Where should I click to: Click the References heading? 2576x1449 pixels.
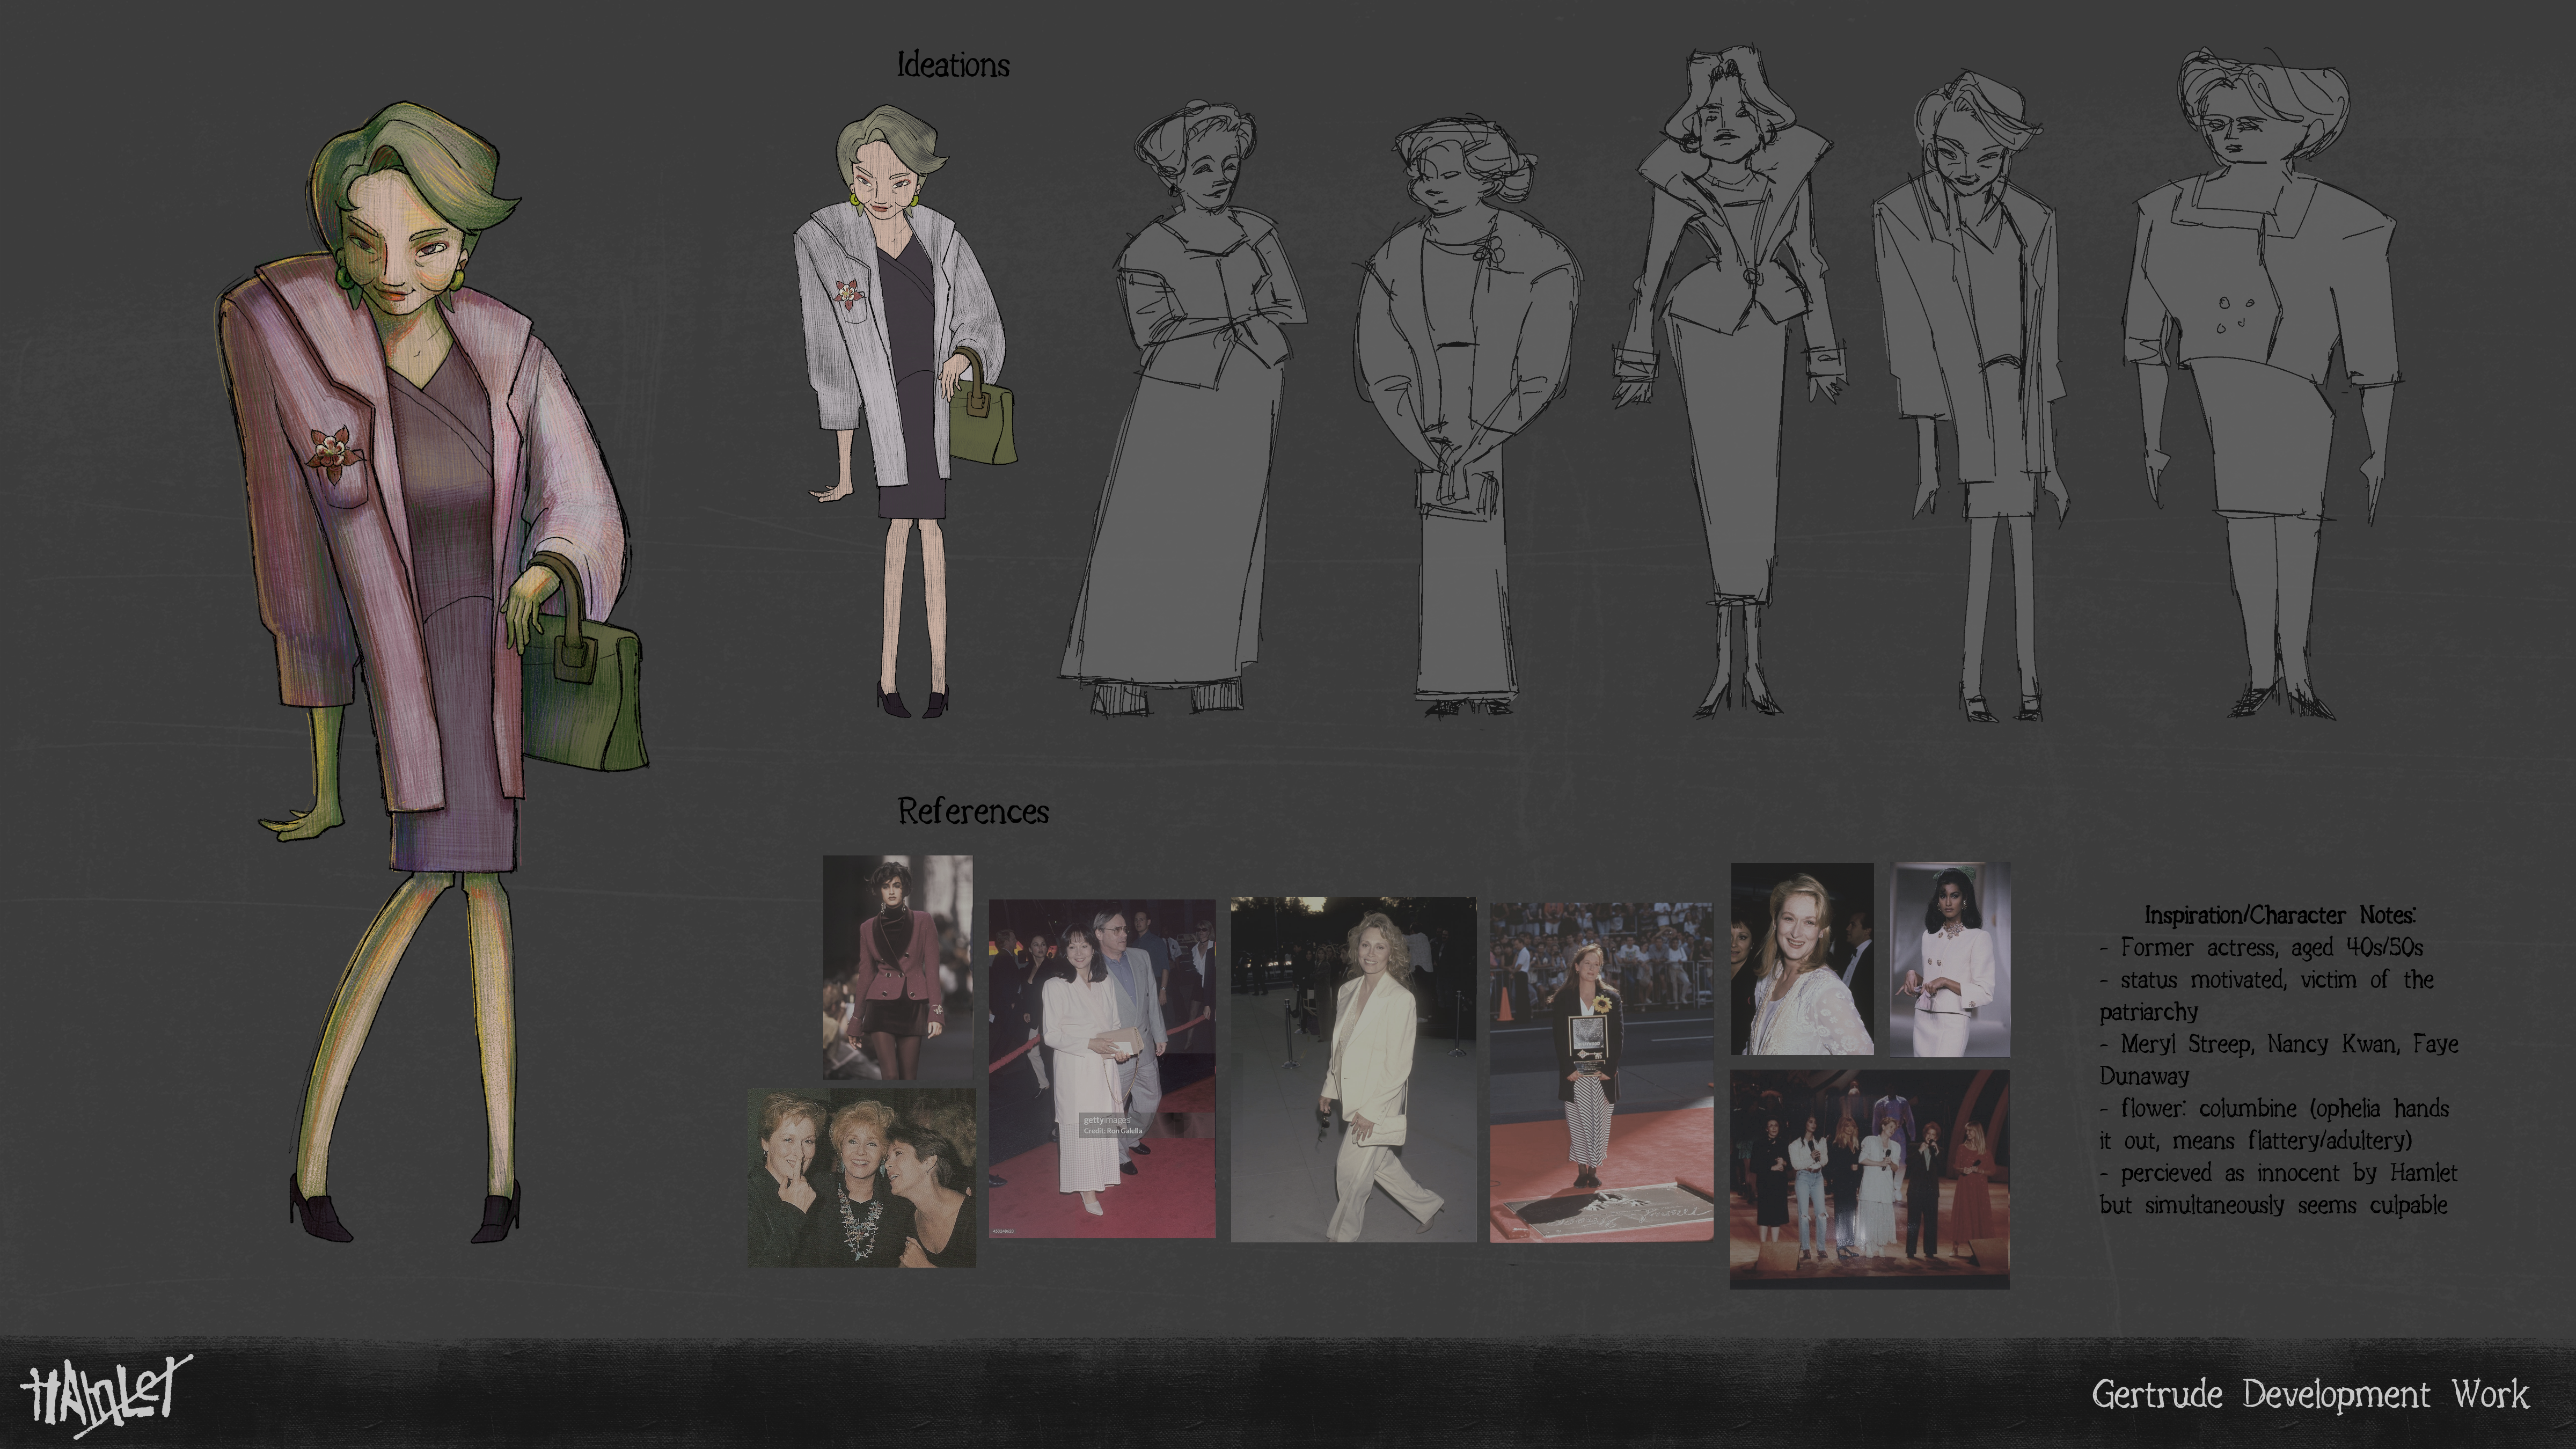(x=972, y=811)
